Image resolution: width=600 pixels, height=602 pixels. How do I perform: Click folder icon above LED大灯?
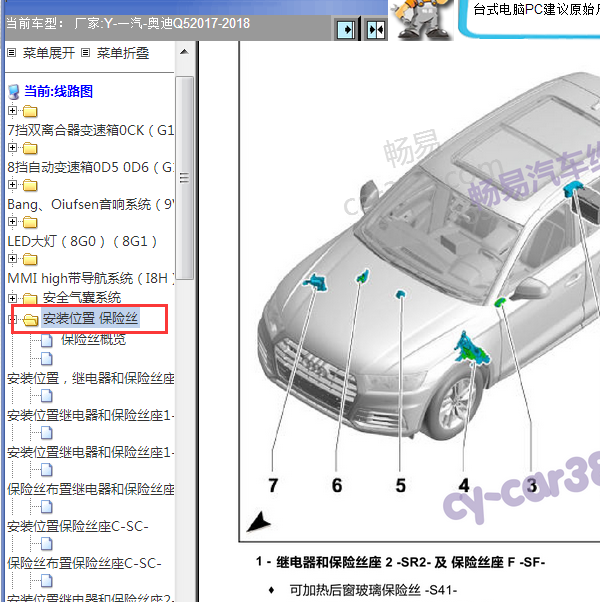click(x=30, y=222)
